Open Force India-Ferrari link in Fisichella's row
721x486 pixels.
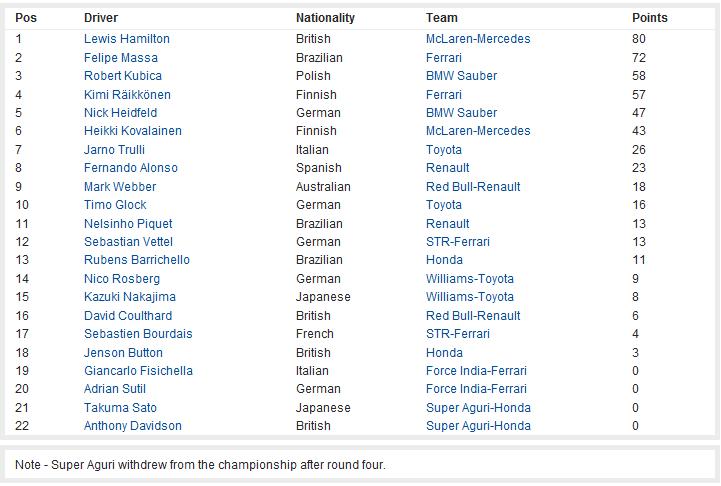[x=476, y=371]
